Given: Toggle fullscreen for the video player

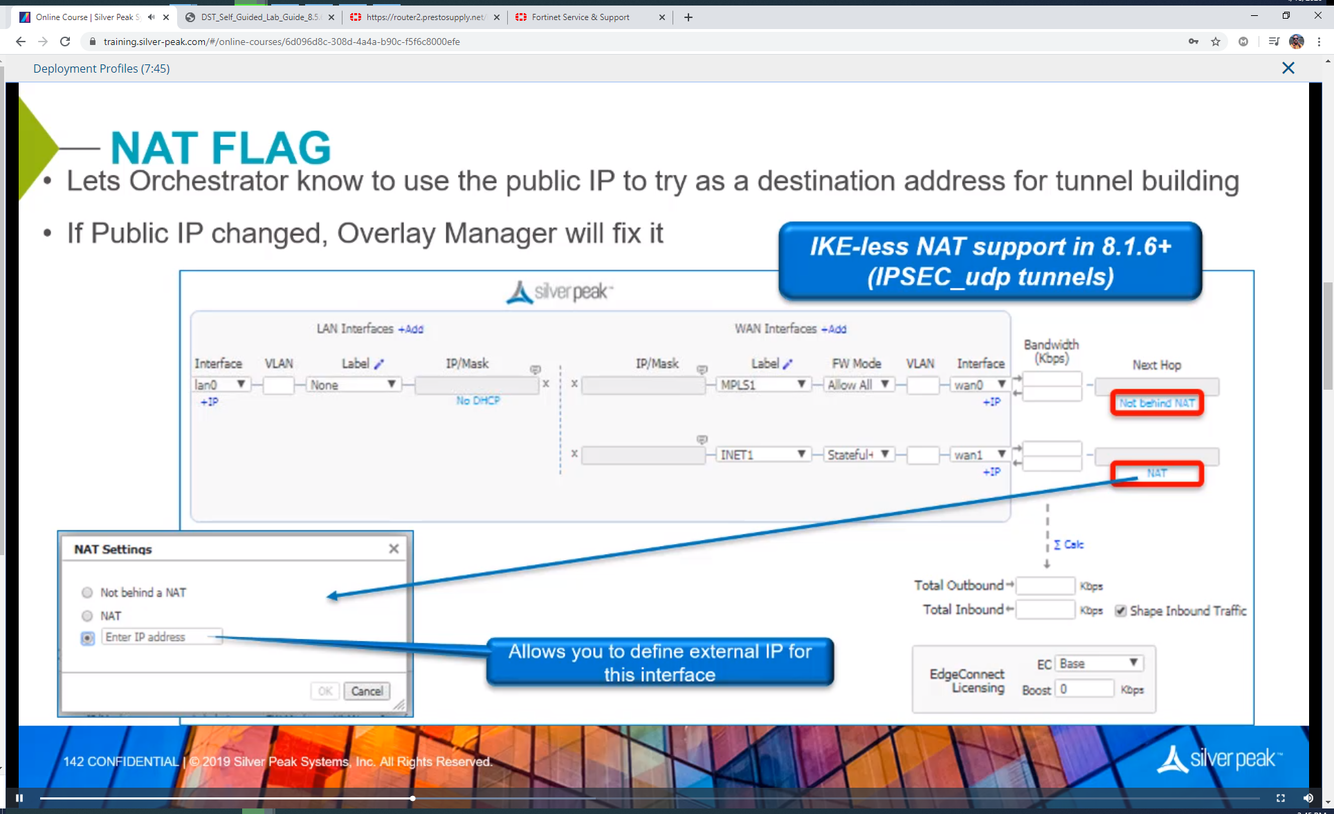Looking at the screenshot, I should pos(1280,798).
